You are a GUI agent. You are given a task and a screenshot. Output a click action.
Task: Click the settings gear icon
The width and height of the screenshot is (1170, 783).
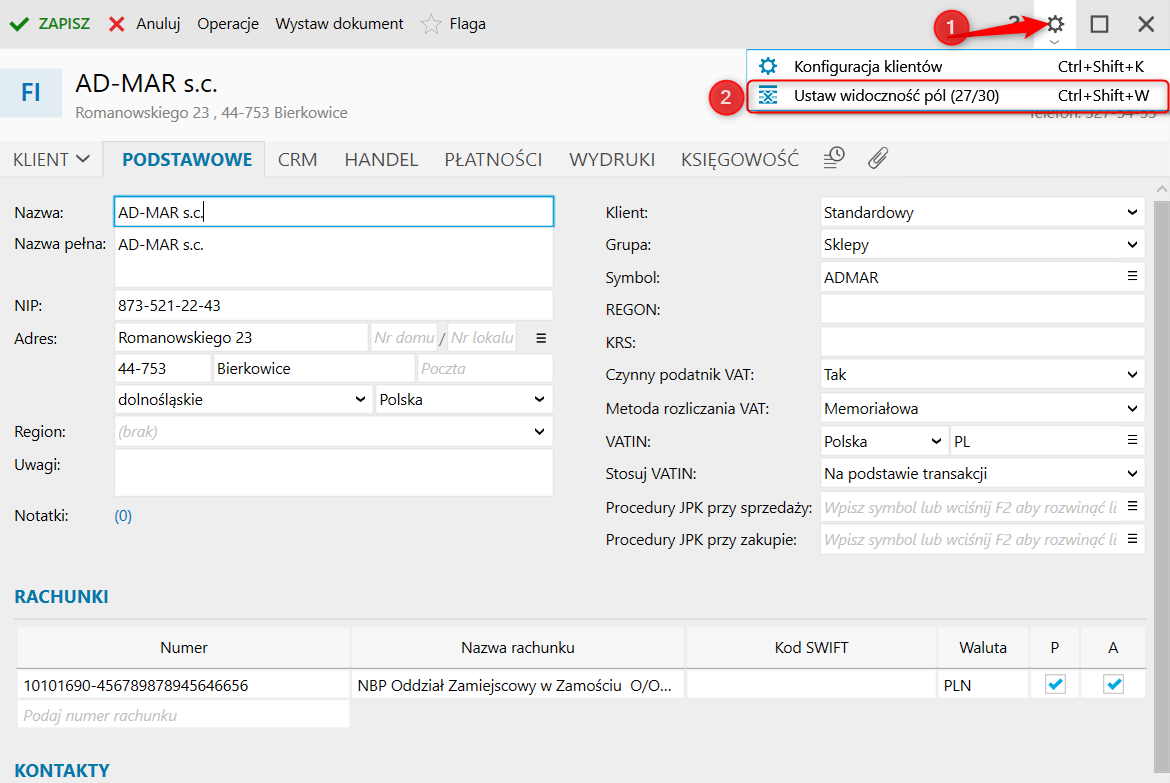coord(1055,24)
